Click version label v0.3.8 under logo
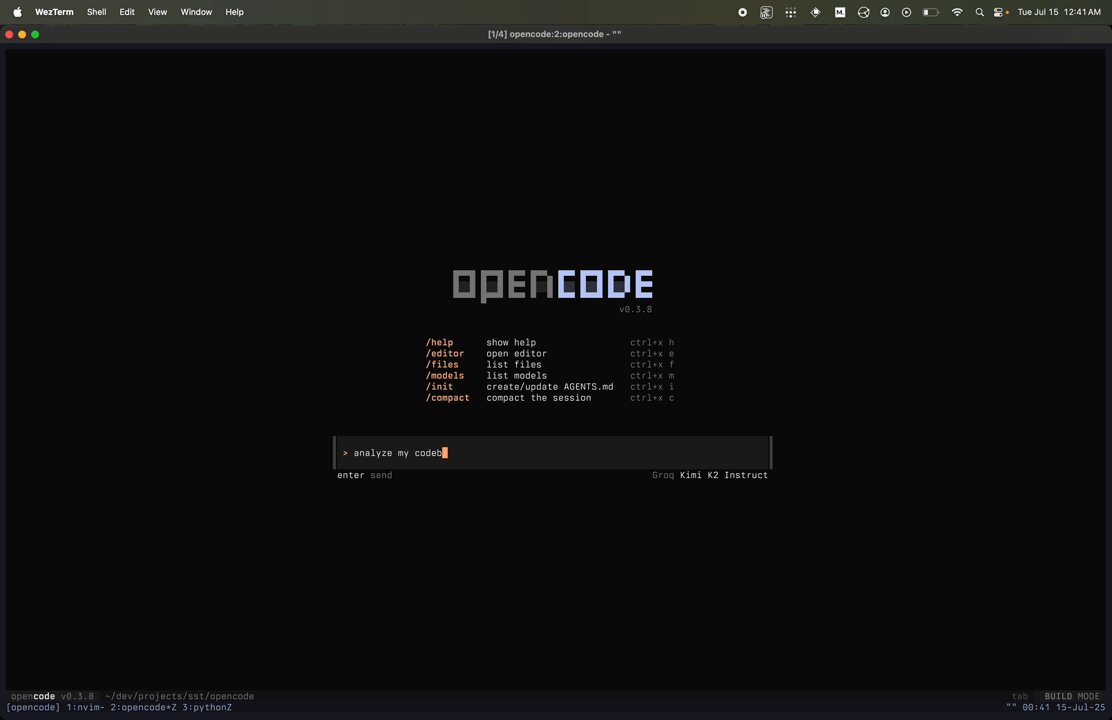This screenshot has width=1112, height=720. click(635, 309)
